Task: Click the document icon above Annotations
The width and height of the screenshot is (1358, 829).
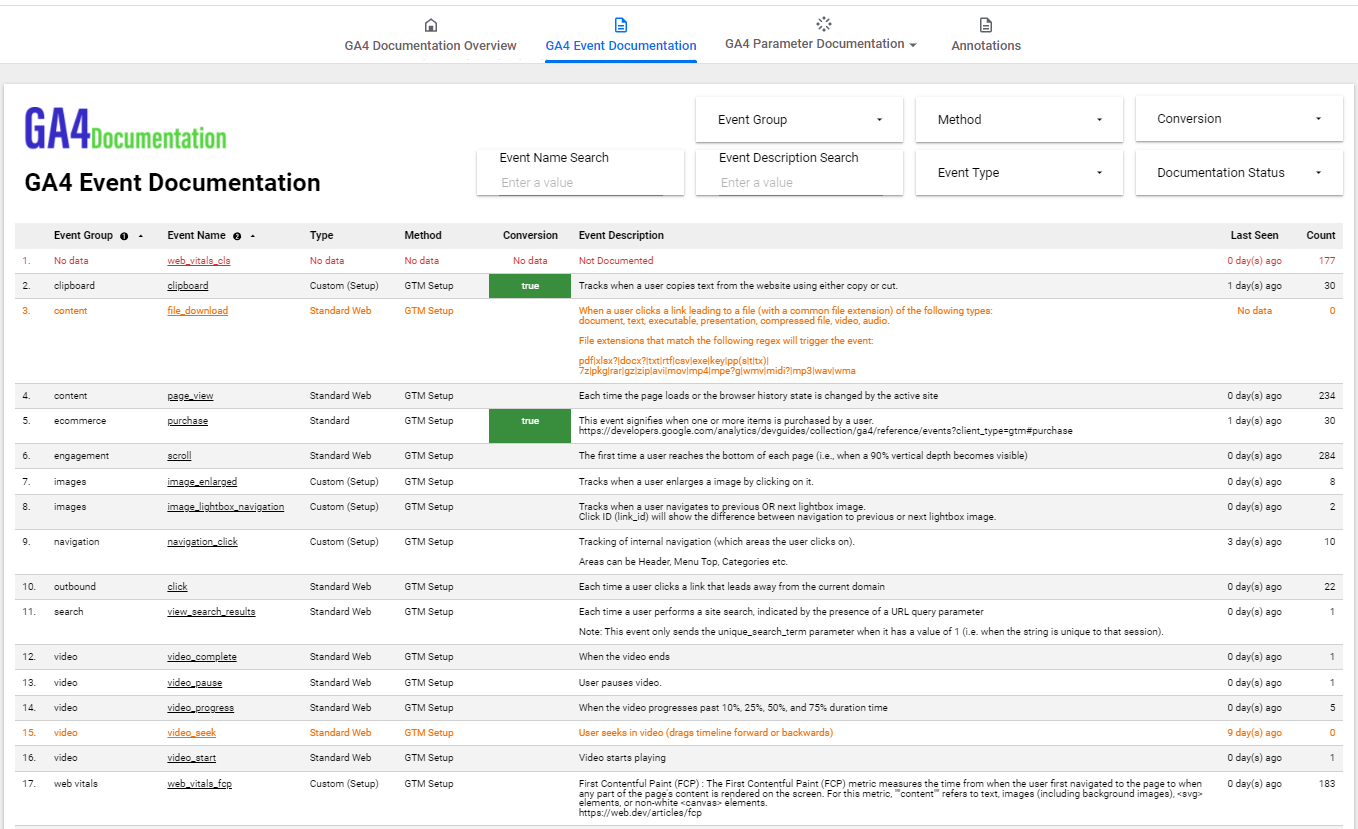Action: (986, 25)
